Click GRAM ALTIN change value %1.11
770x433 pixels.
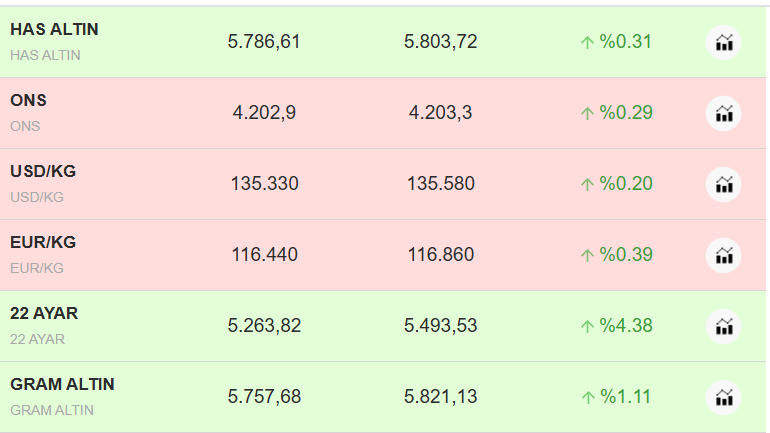click(x=625, y=397)
